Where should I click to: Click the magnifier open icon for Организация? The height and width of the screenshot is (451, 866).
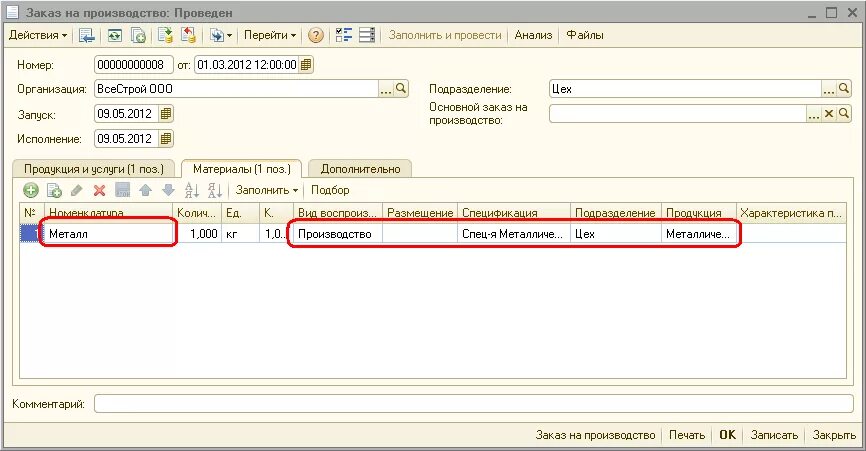tap(401, 89)
